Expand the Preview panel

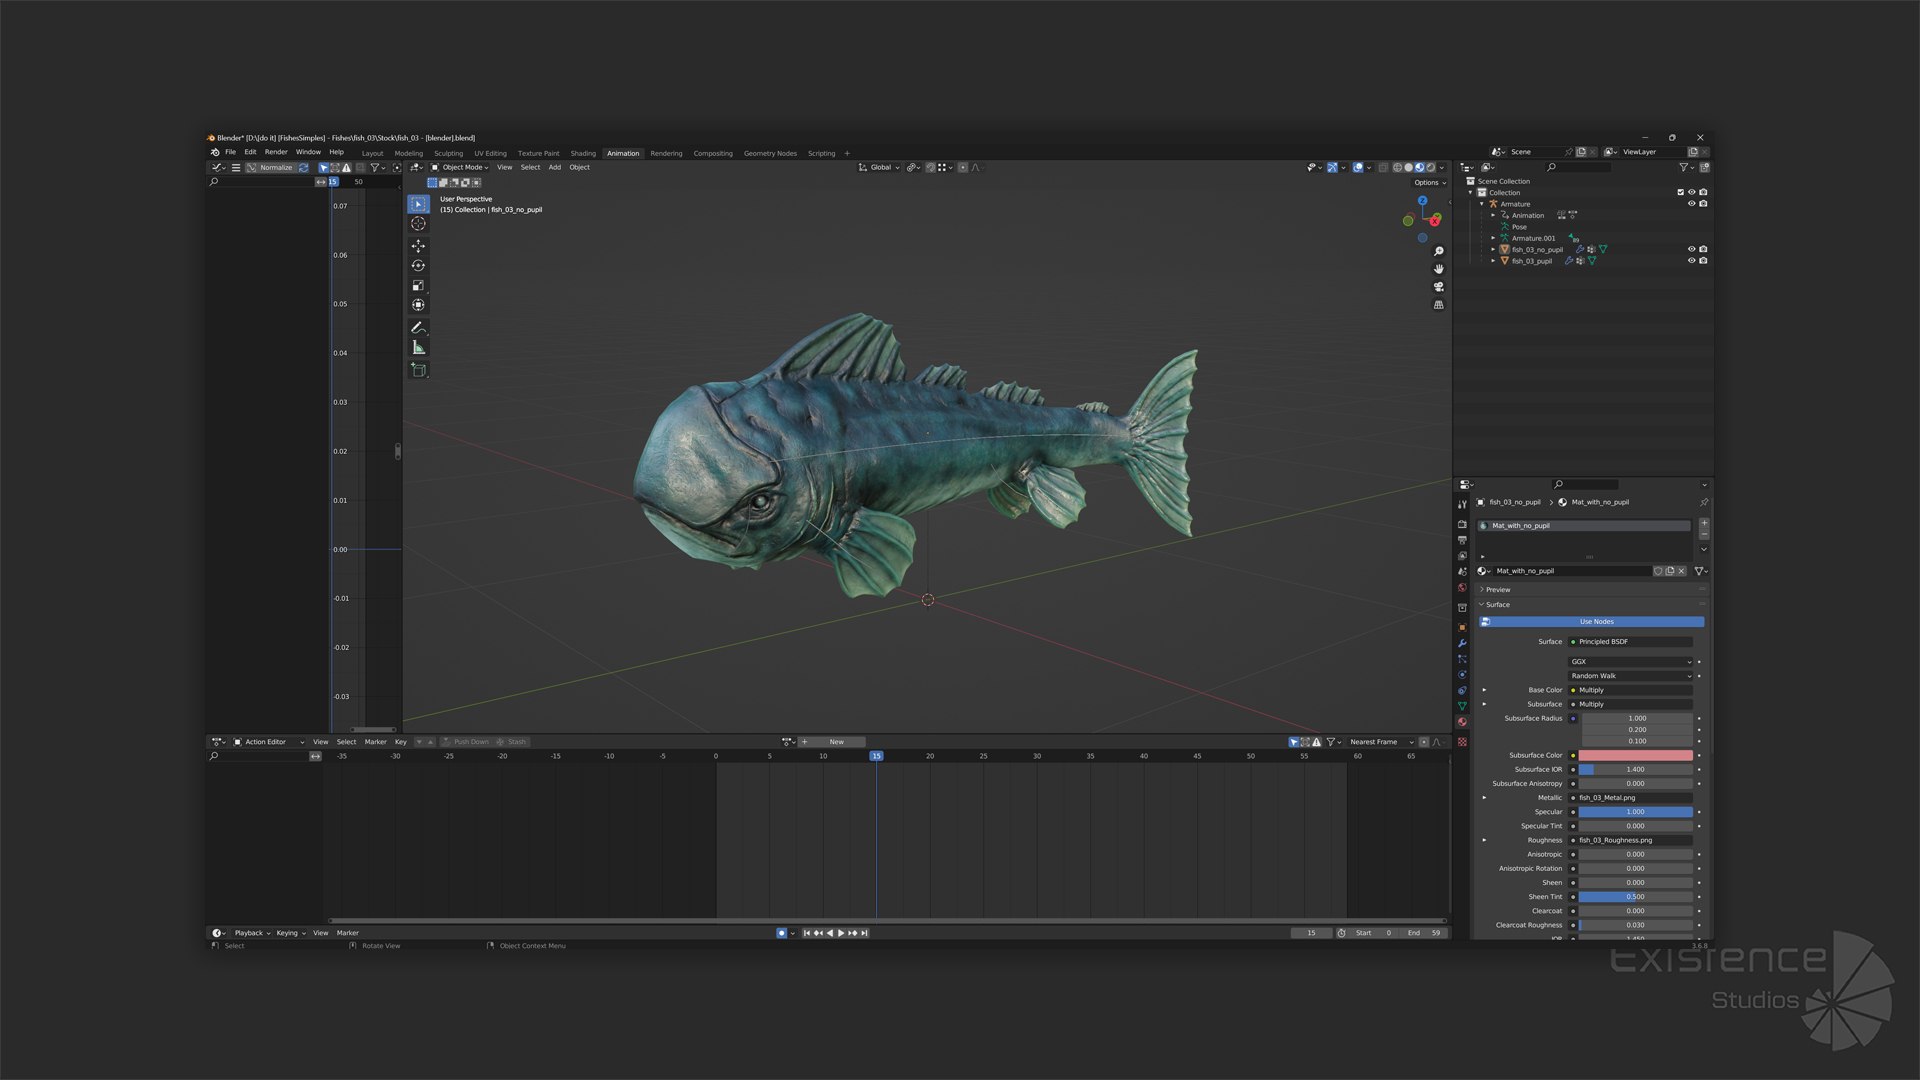[x=1497, y=590]
